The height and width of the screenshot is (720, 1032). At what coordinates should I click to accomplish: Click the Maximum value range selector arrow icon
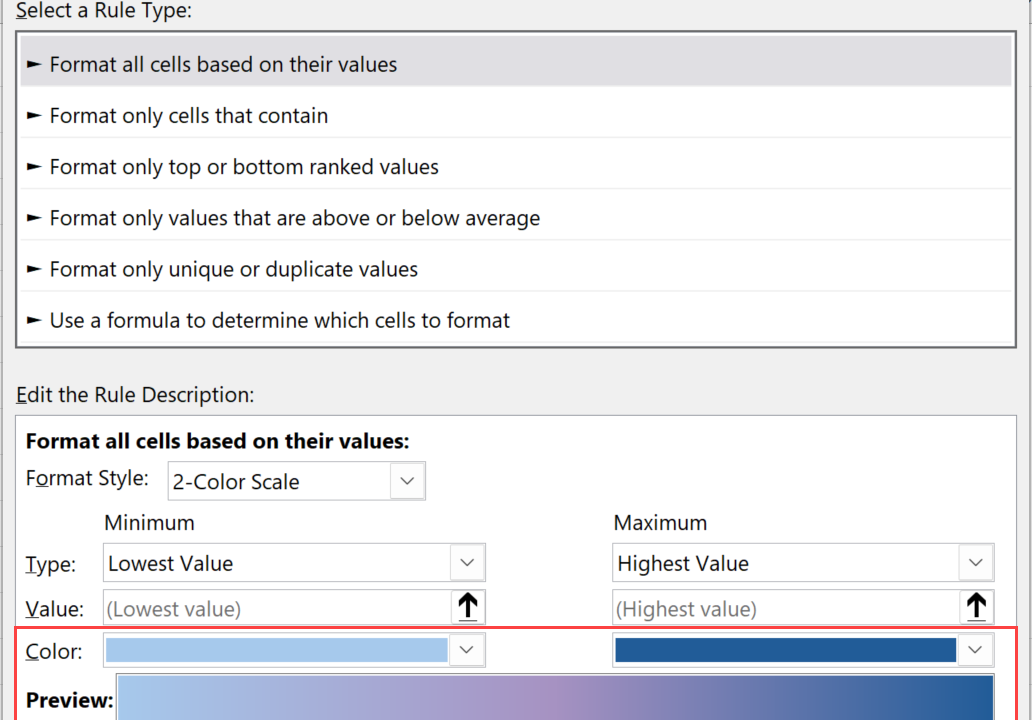(977, 607)
